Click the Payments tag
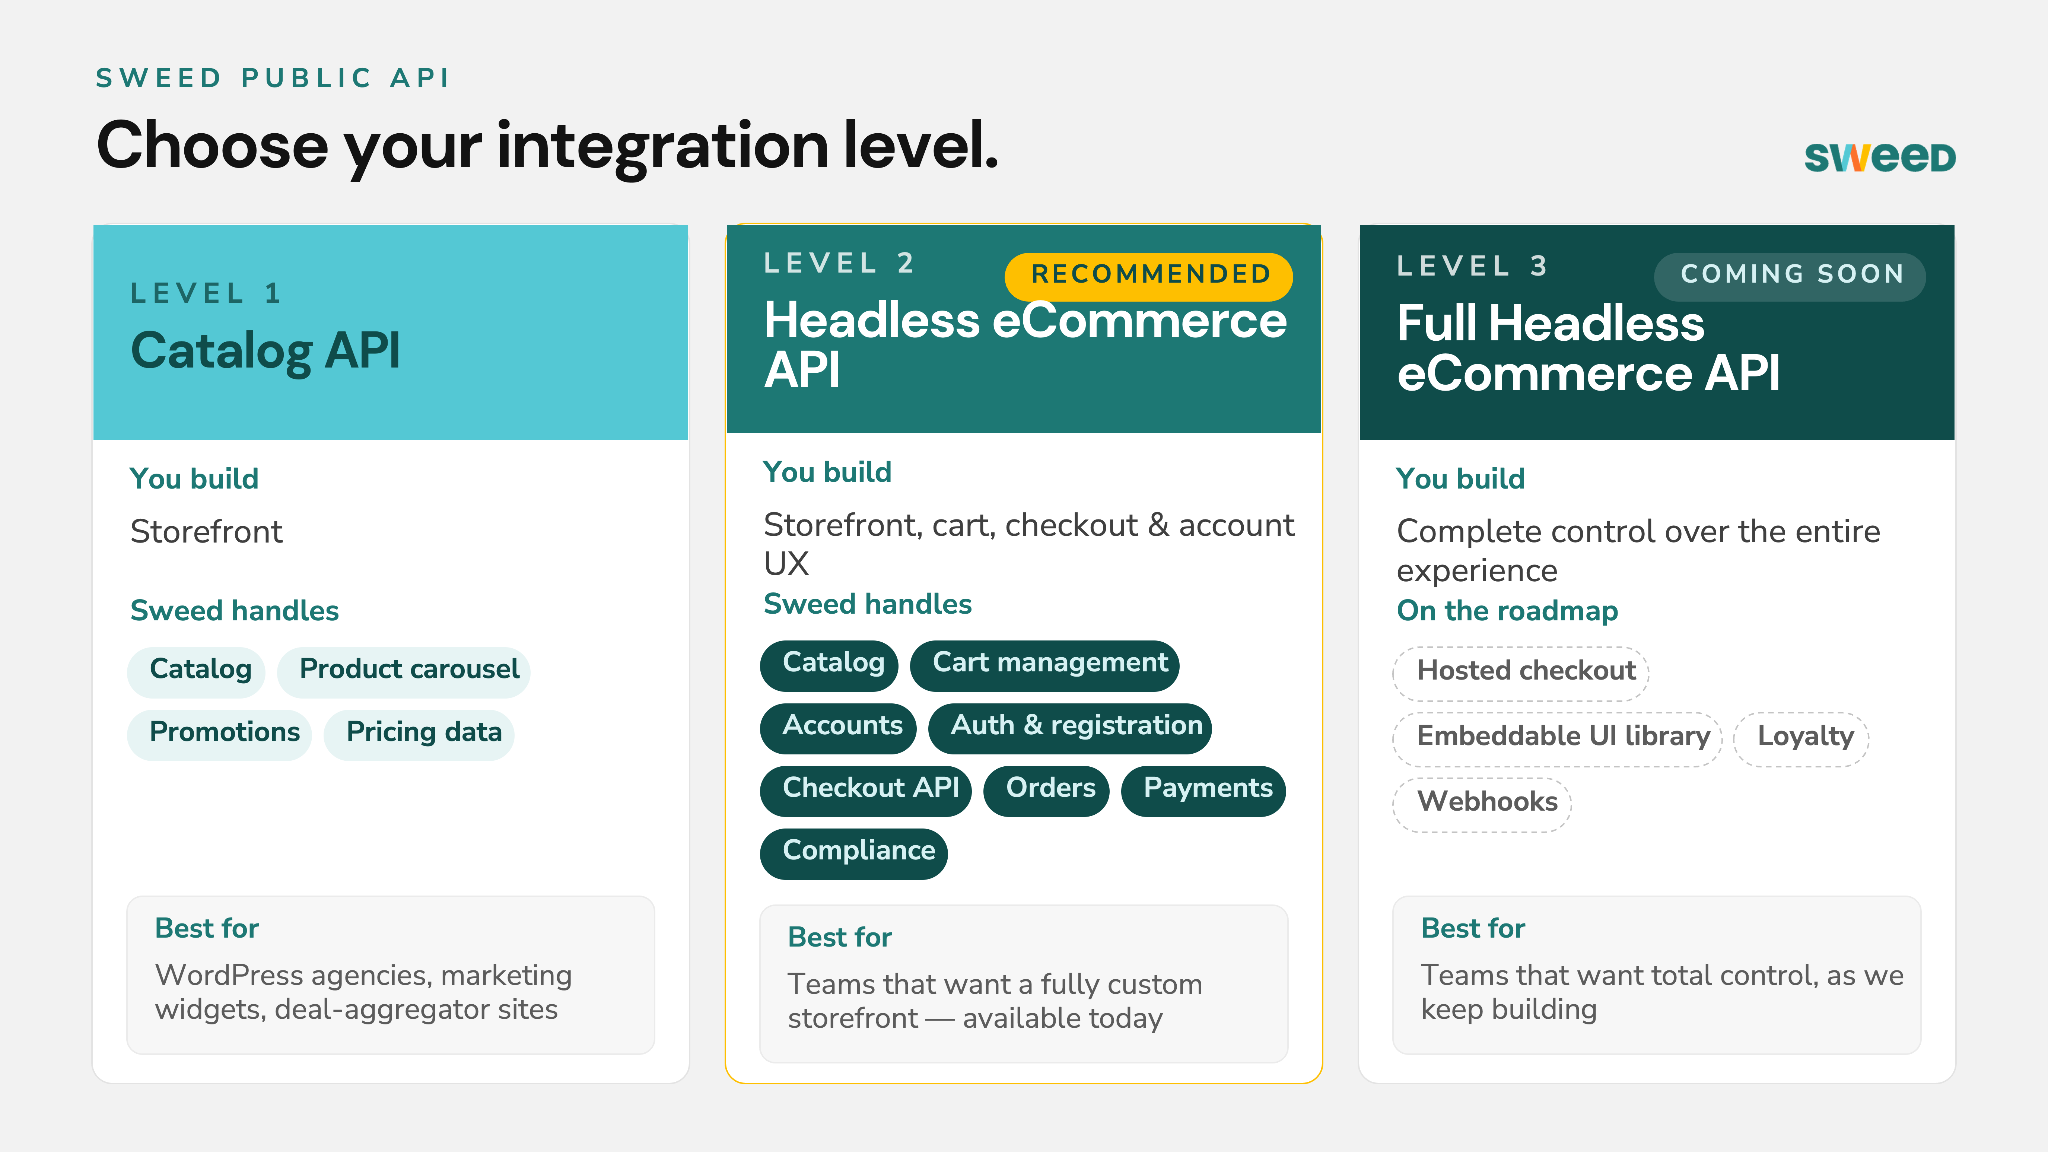The height and width of the screenshot is (1154, 2048). (x=1204, y=790)
